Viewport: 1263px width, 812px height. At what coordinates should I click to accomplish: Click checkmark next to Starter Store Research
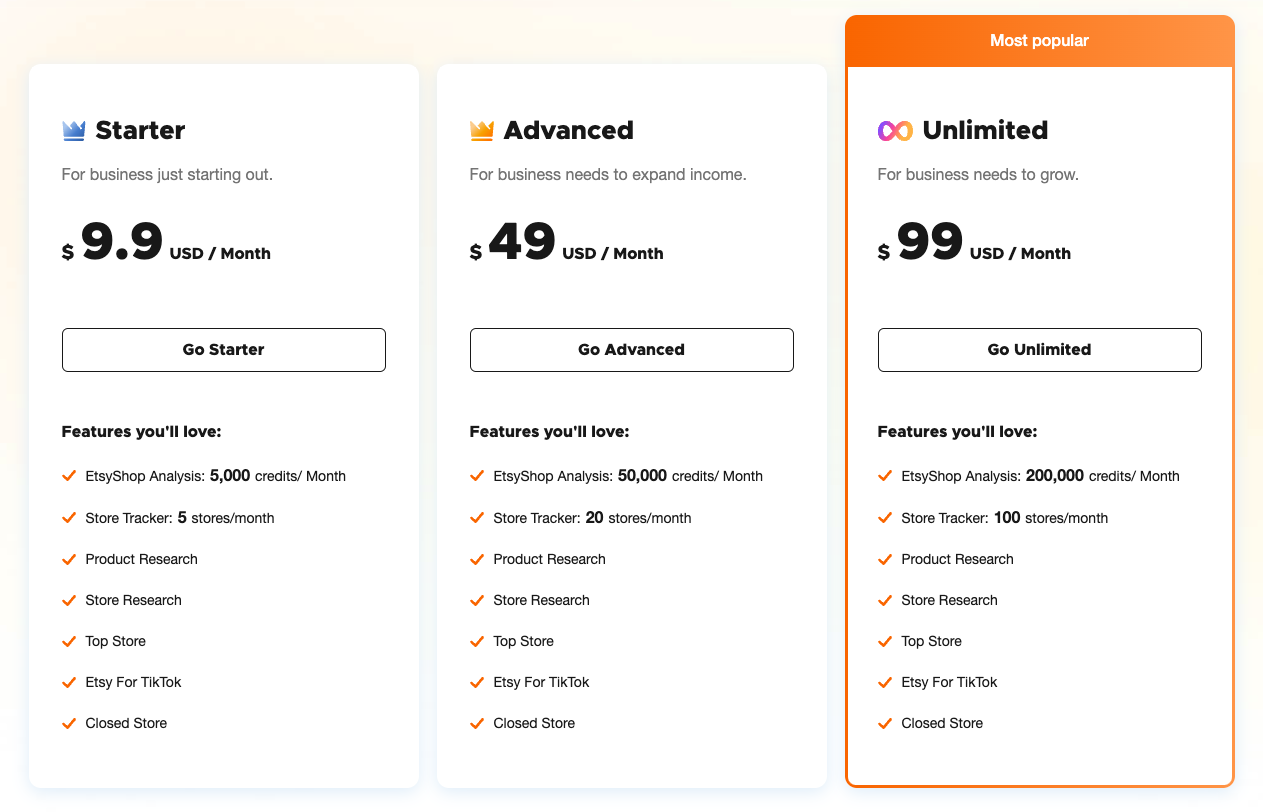click(x=69, y=600)
